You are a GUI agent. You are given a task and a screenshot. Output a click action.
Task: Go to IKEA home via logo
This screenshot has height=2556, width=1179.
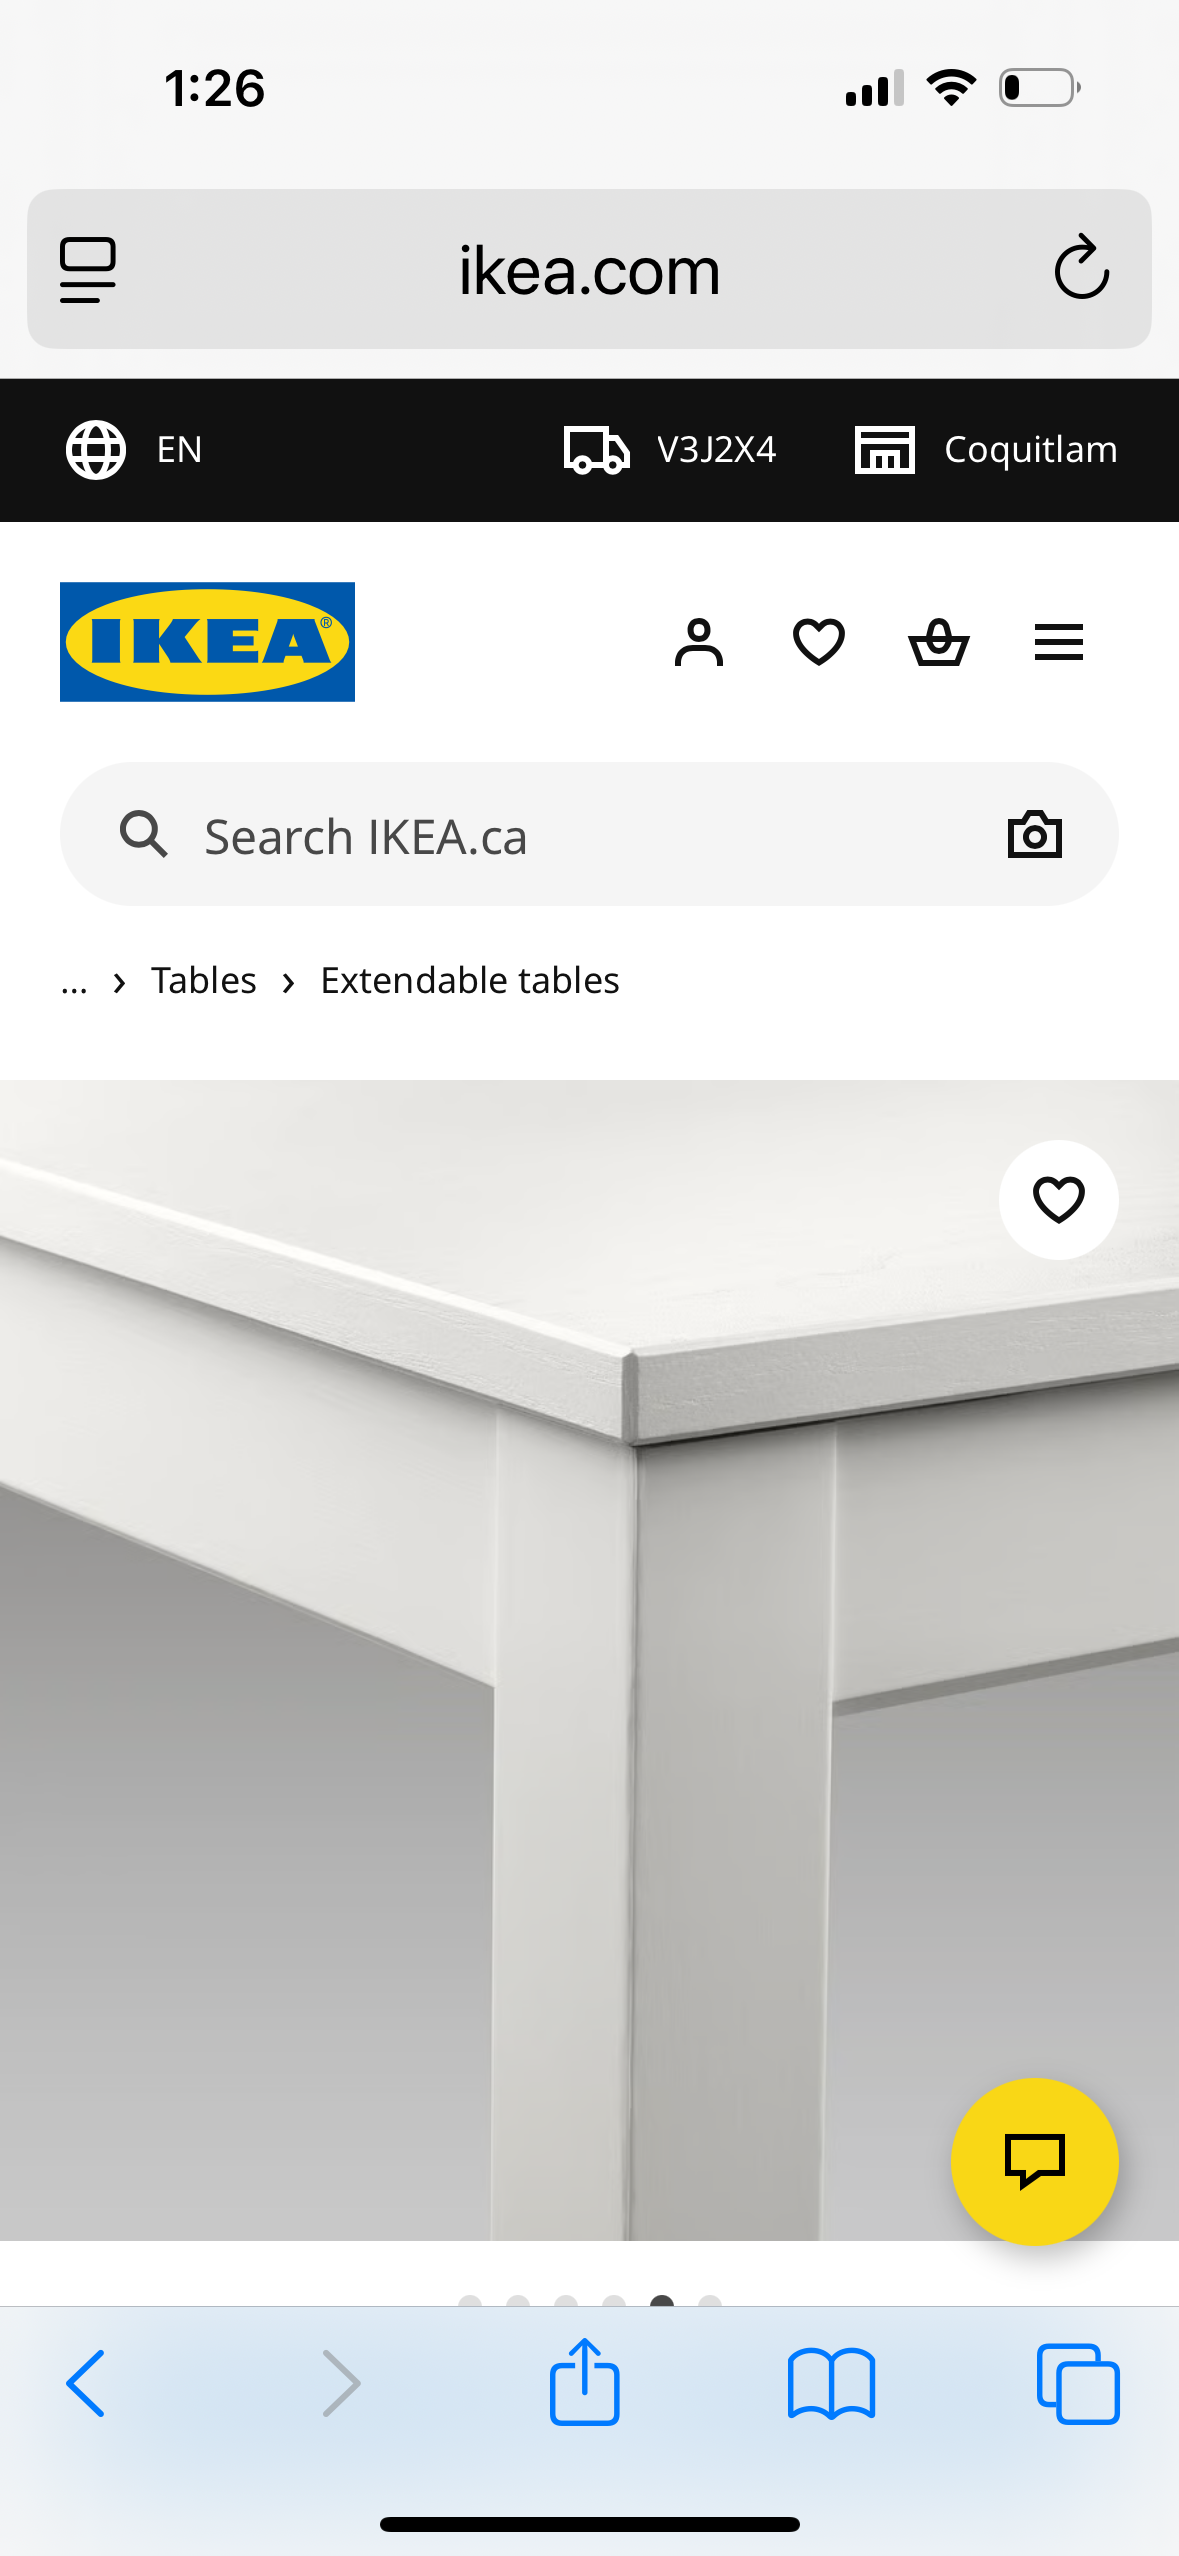click(x=207, y=642)
